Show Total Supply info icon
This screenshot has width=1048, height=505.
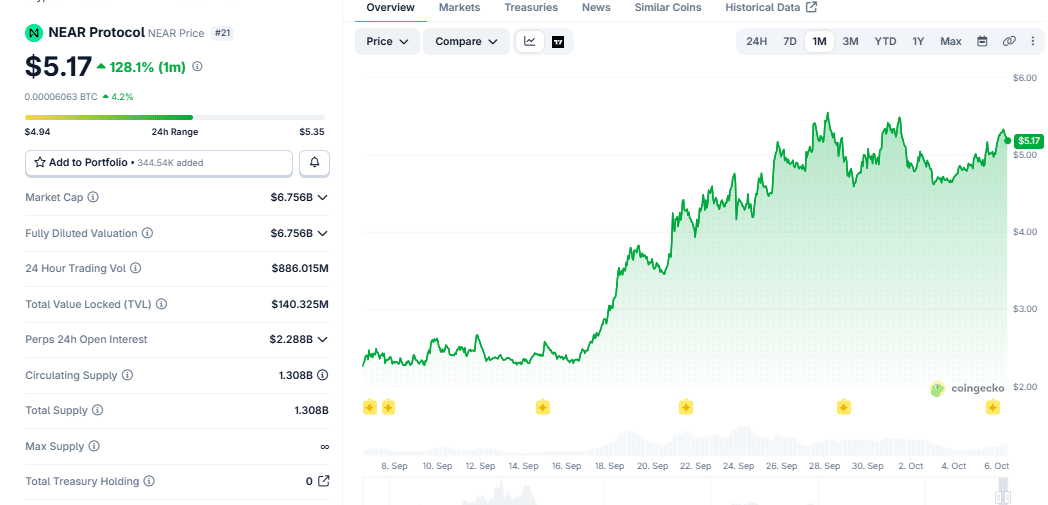[98, 410]
